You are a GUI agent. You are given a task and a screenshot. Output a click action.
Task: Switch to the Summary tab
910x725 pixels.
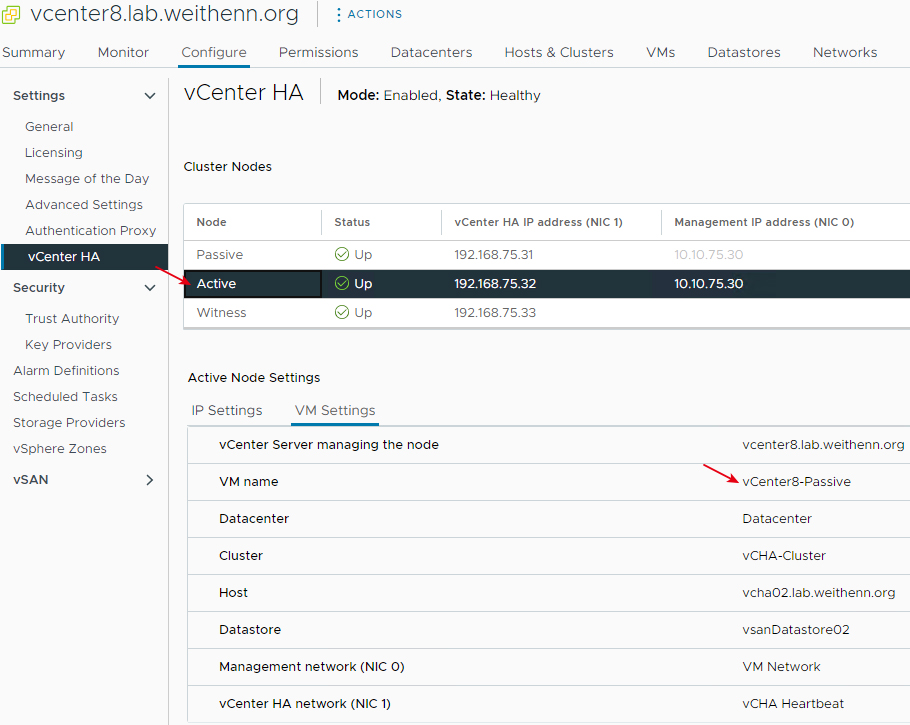click(34, 52)
